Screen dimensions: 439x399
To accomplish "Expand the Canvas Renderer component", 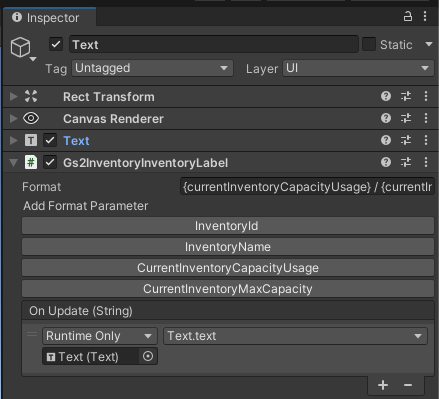I will [13, 118].
